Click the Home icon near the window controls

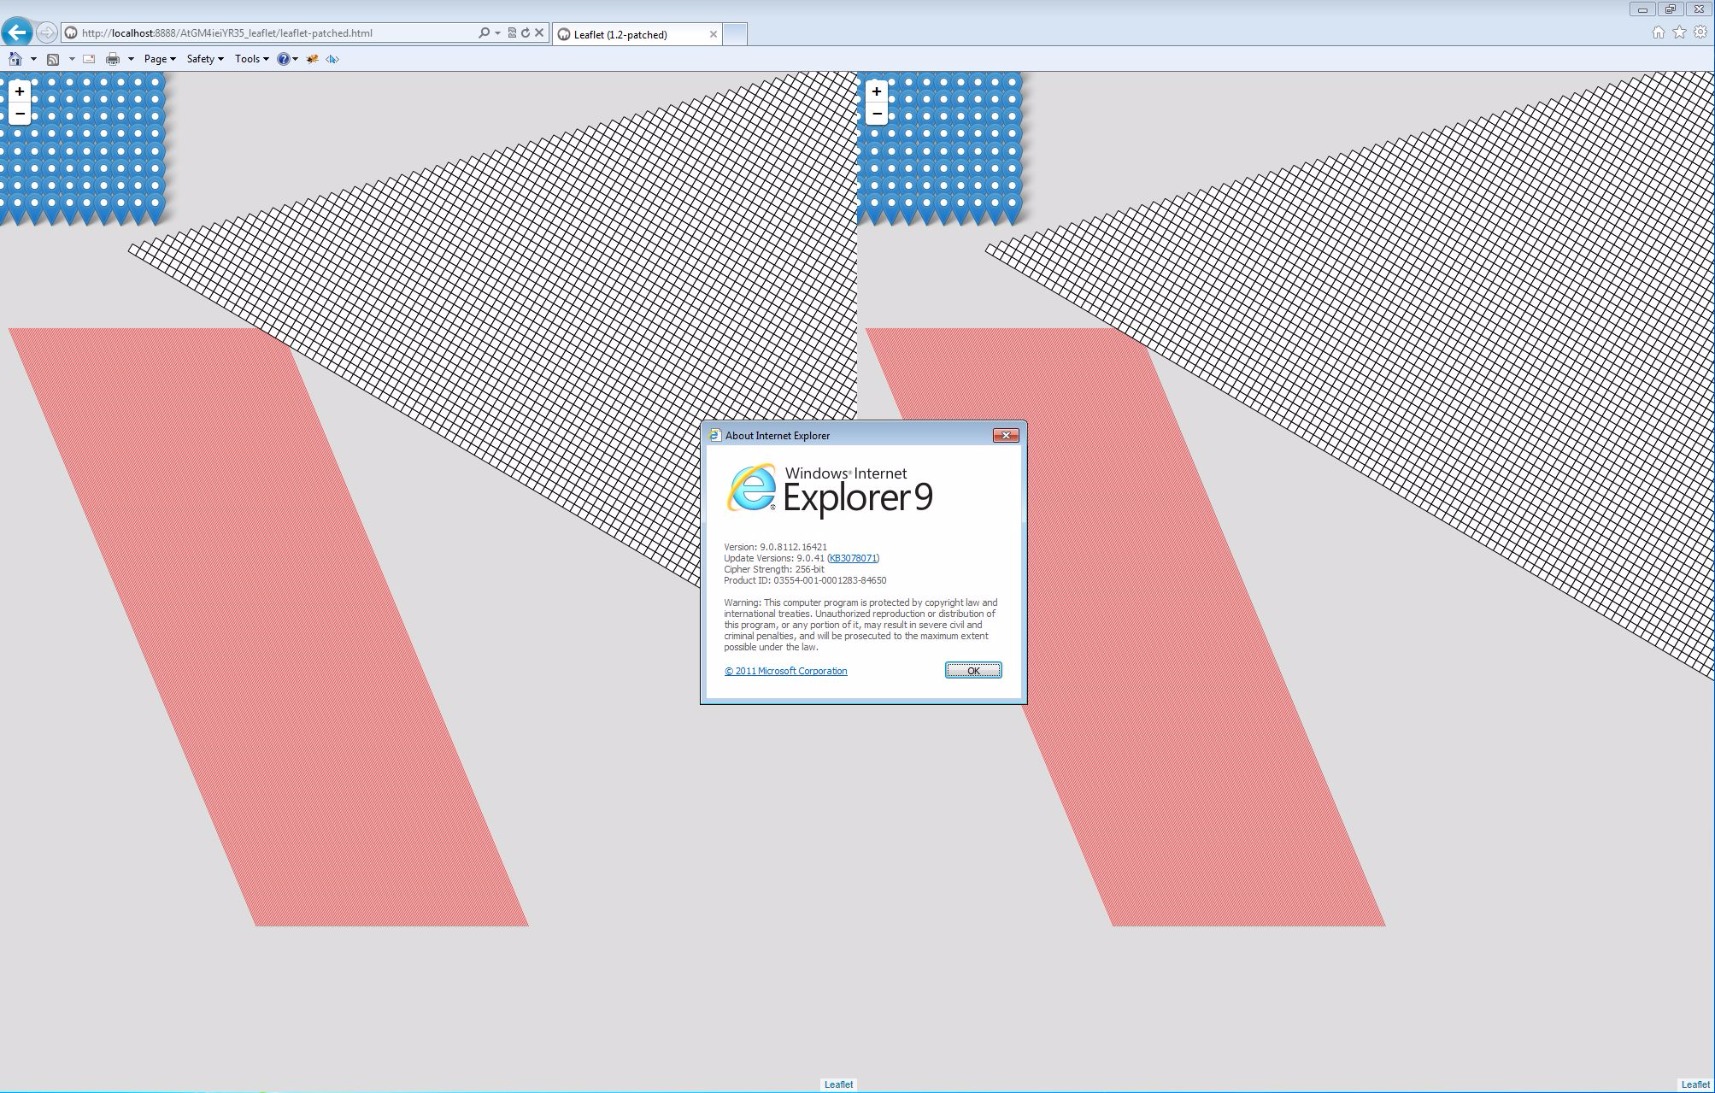pyautogui.click(x=1659, y=32)
